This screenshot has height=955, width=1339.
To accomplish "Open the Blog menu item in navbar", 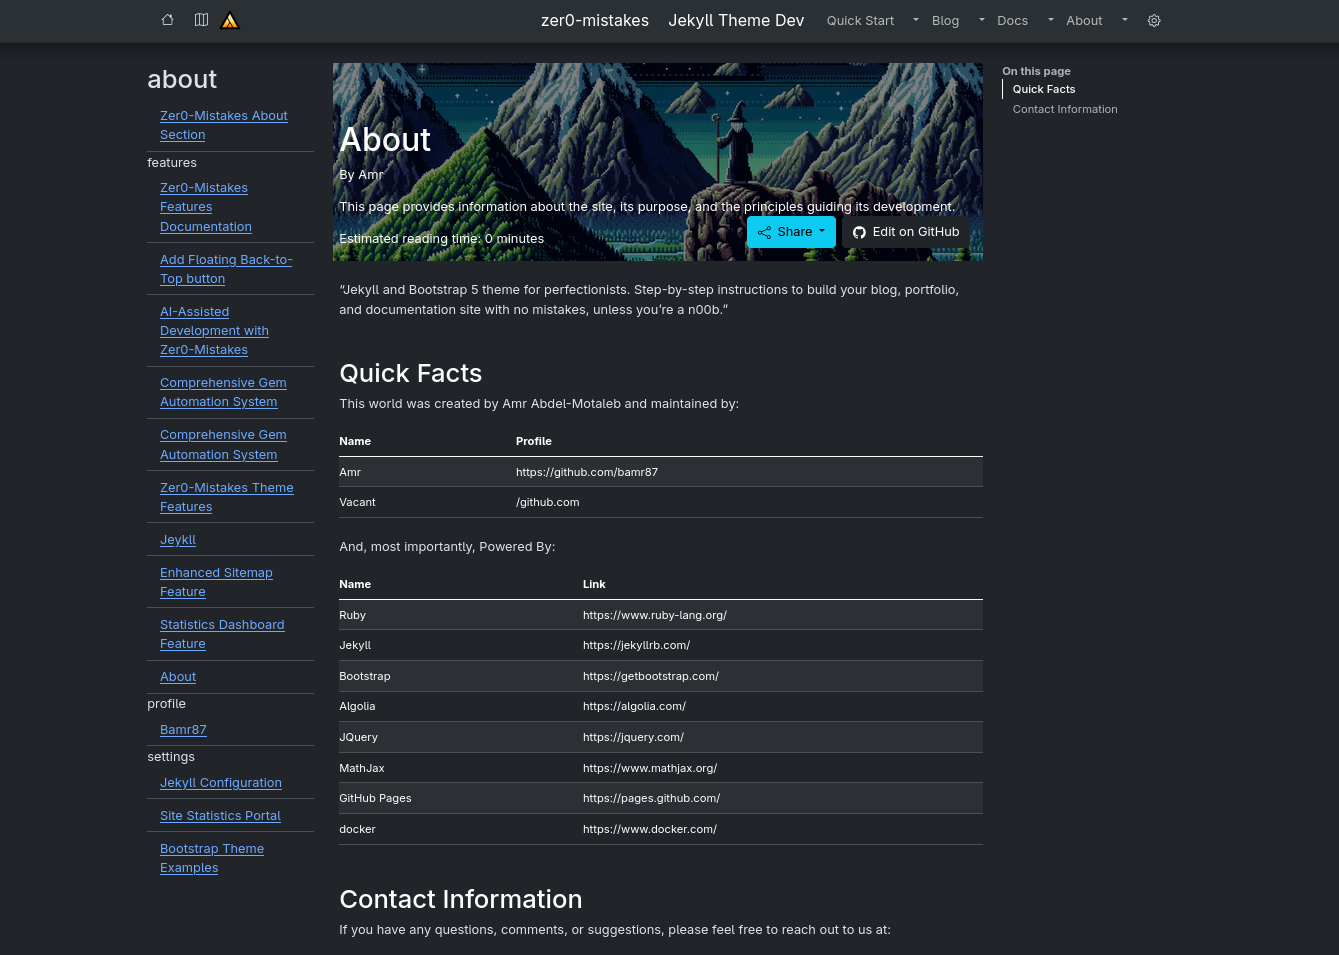I will click(x=945, y=21).
